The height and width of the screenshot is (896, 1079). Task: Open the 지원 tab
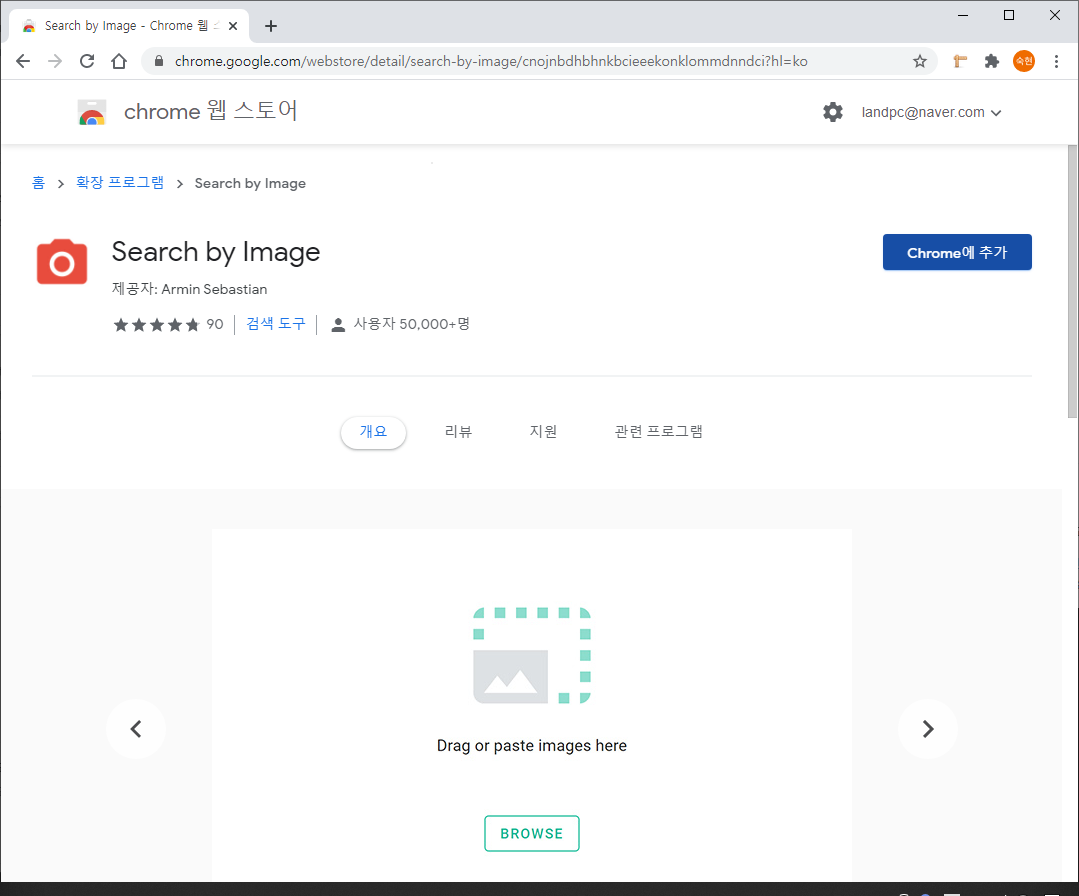[x=543, y=431]
